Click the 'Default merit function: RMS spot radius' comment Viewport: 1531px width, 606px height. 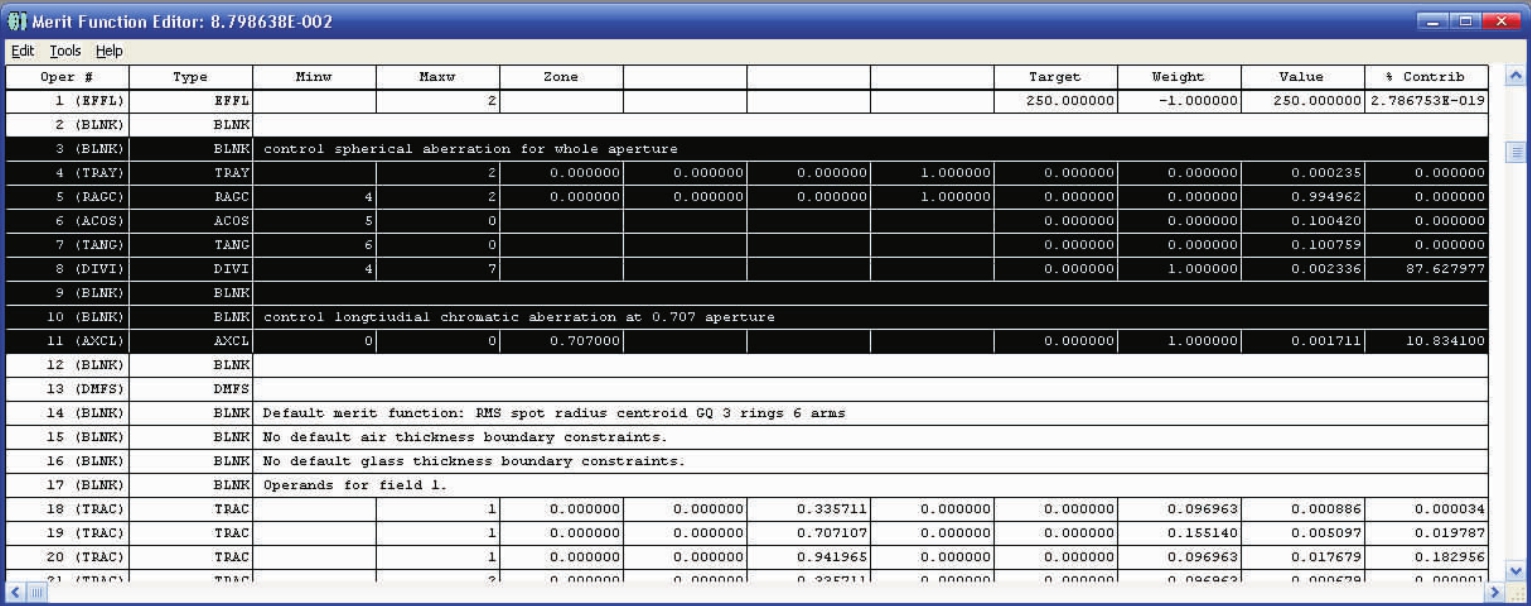coord(555,413)
